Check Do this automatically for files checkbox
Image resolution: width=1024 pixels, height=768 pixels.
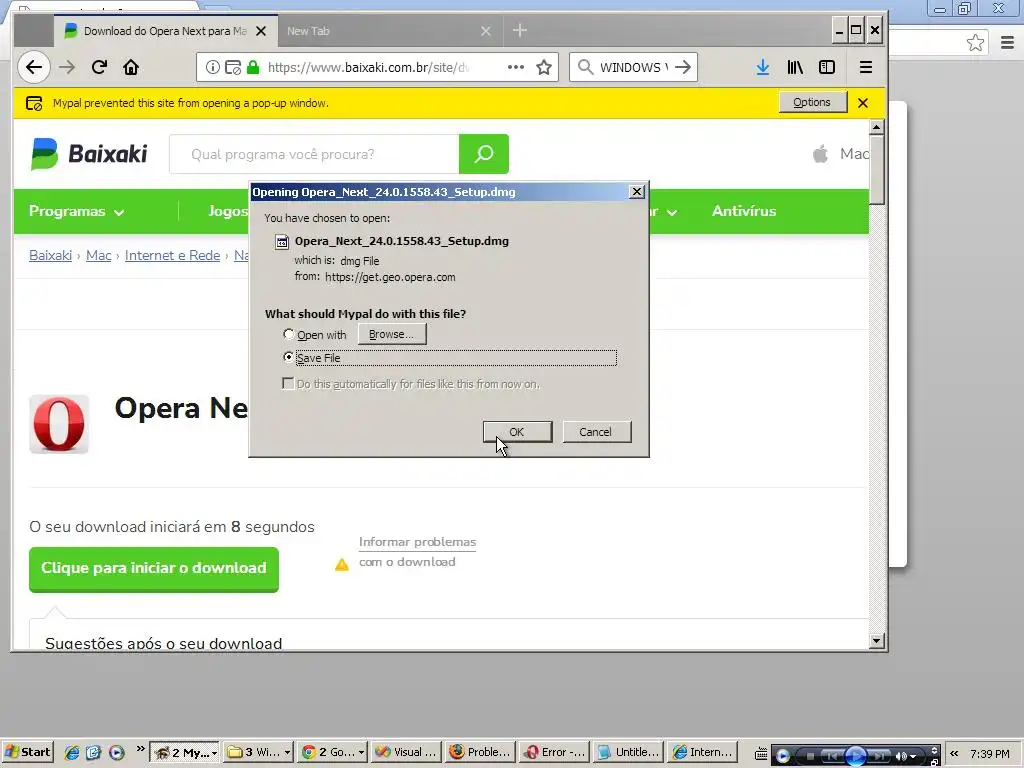point(287,383)
